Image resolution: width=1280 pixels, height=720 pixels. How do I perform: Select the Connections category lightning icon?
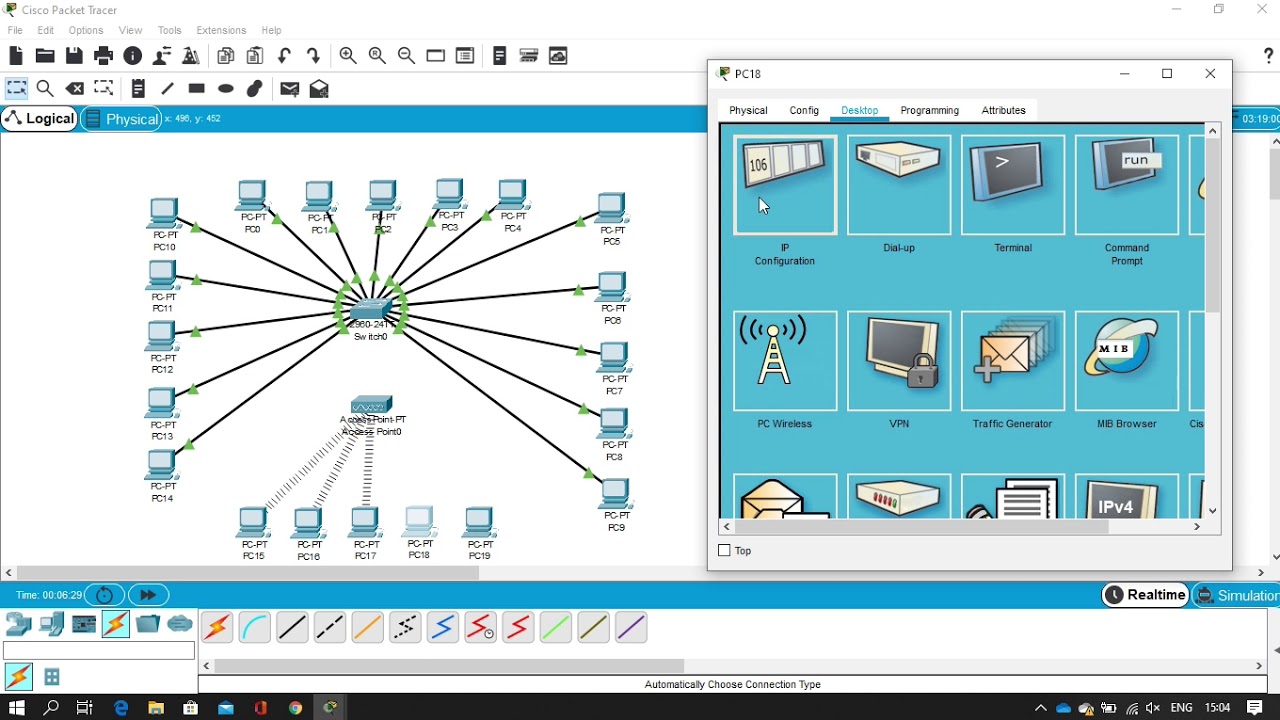(116, 625)
